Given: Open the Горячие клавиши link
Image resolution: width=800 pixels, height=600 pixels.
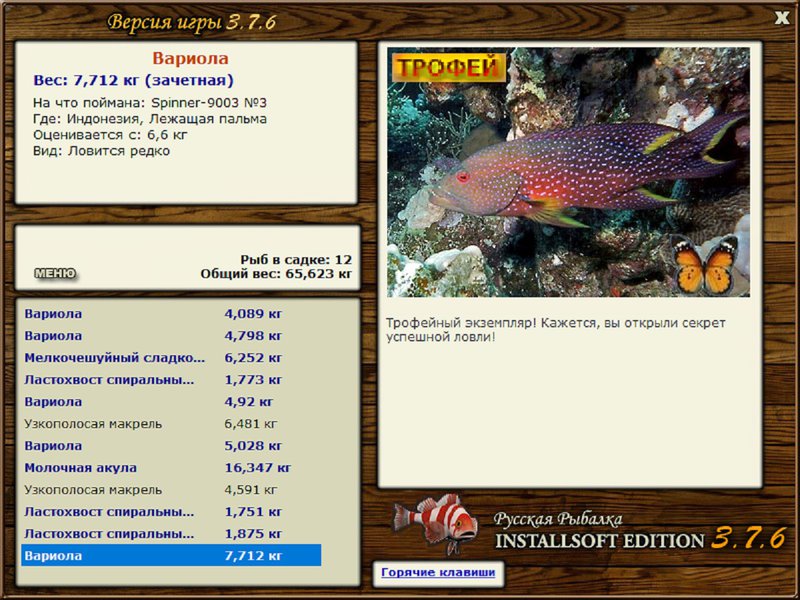Looking at the screenshot, I should (438, 572).
